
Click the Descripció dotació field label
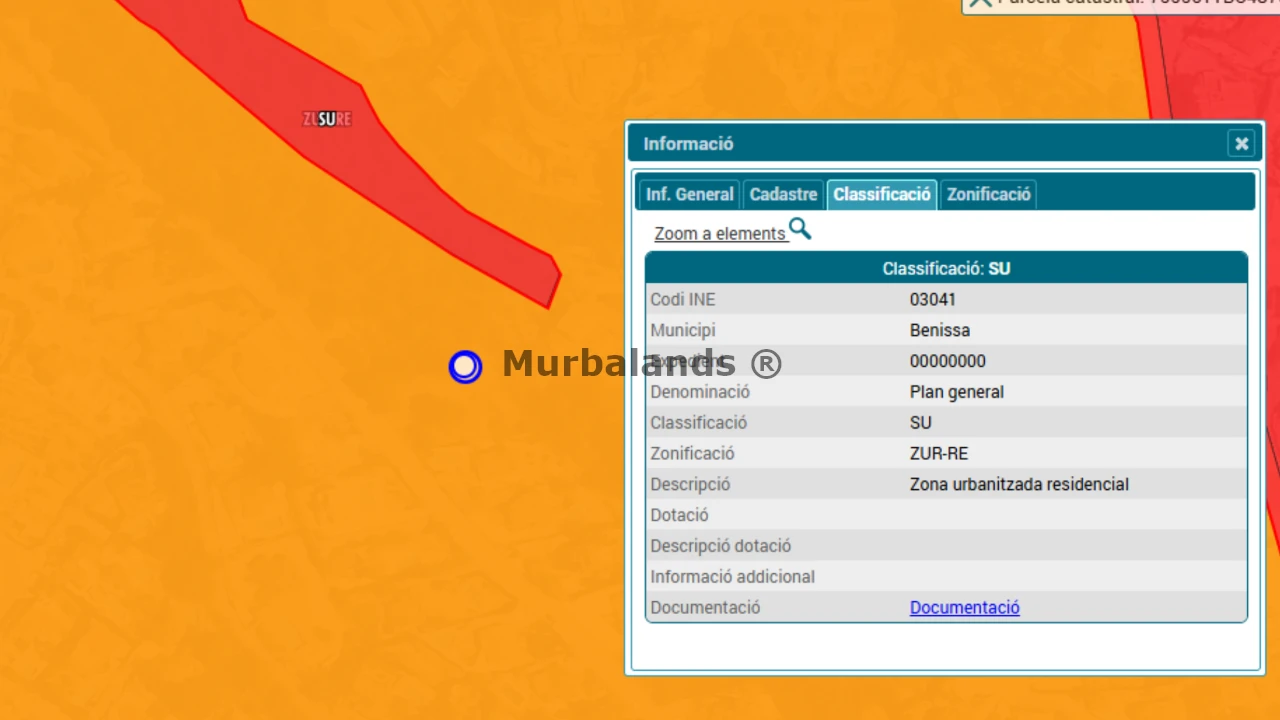tap(721, 546)
